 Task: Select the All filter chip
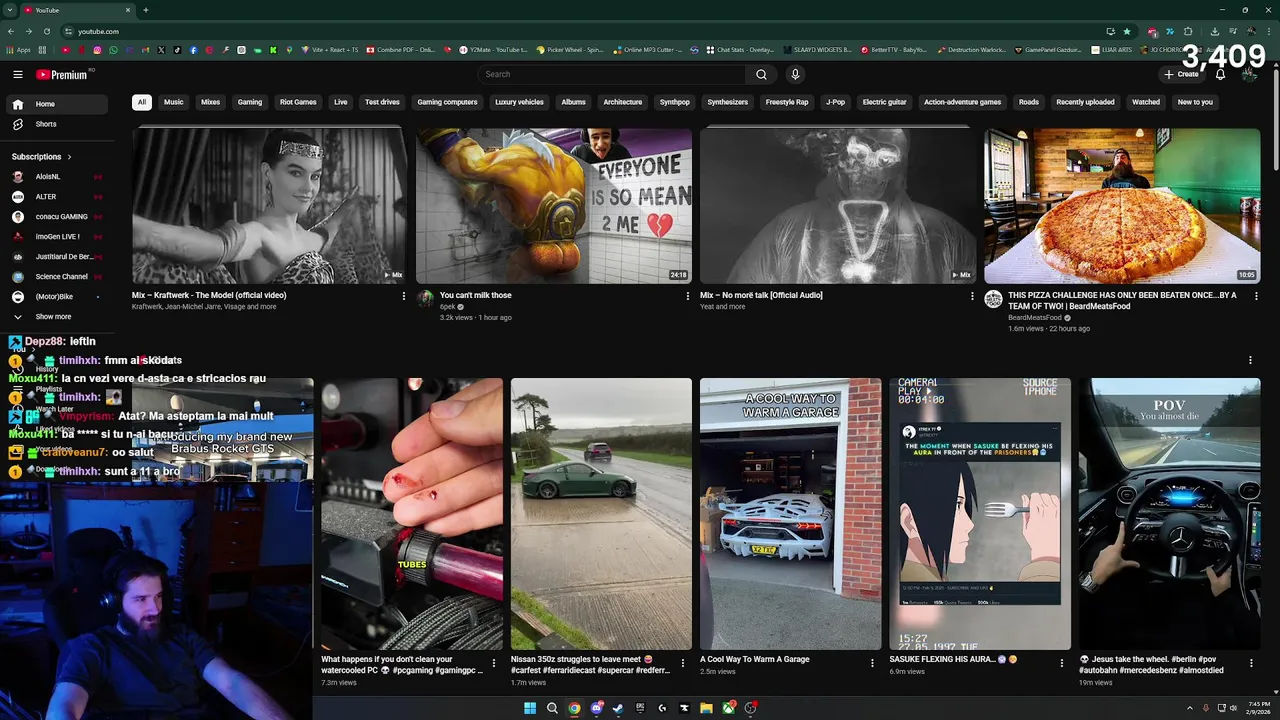tap(142, 102)
